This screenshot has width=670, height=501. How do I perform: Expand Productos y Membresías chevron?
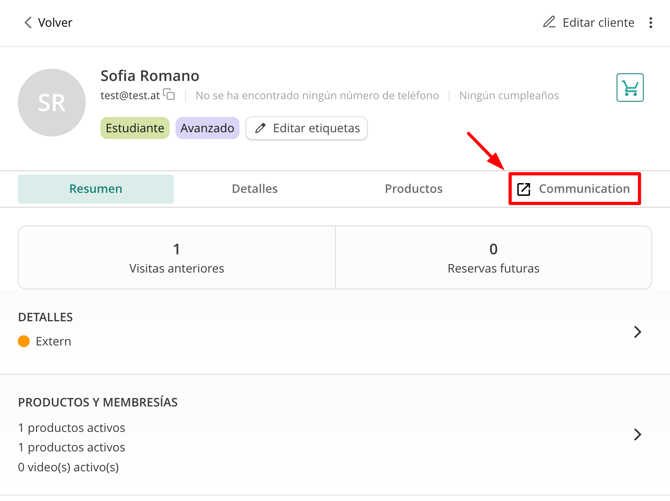point(637,434)
